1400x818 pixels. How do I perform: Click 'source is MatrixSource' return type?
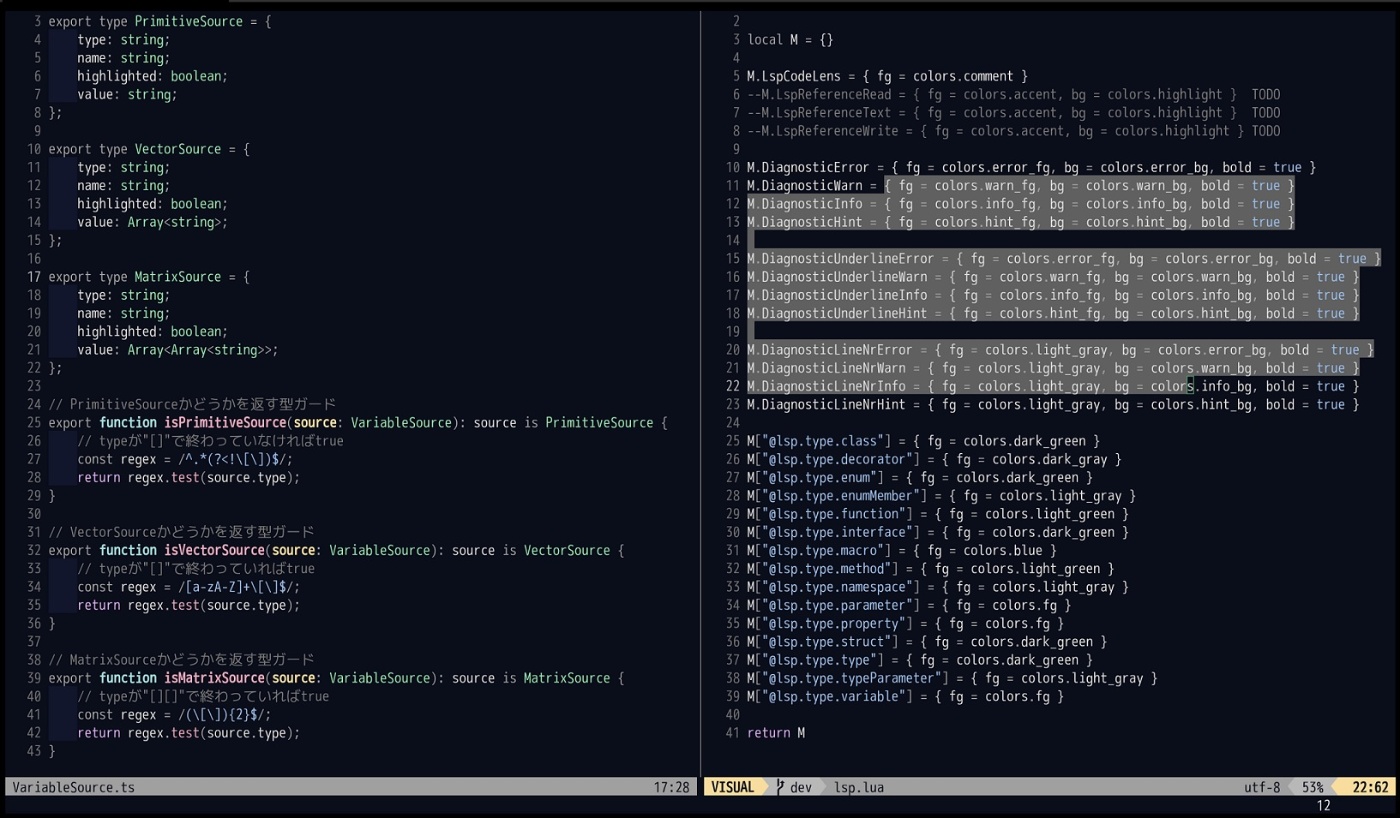click(531, 678)
